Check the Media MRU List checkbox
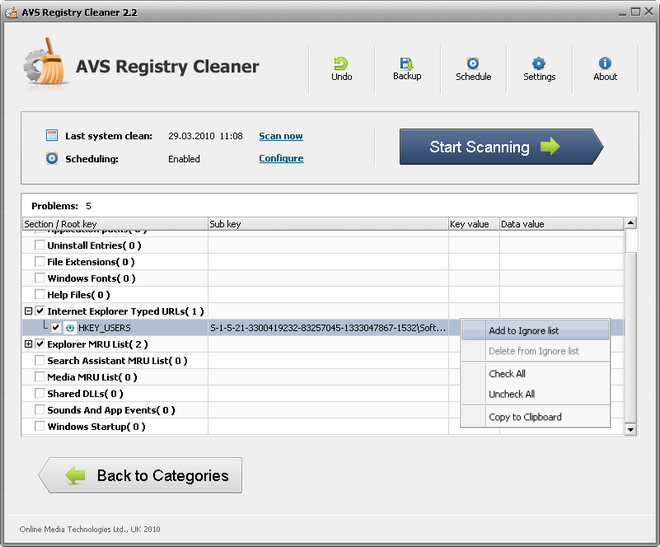 click(x=40, y=377)
